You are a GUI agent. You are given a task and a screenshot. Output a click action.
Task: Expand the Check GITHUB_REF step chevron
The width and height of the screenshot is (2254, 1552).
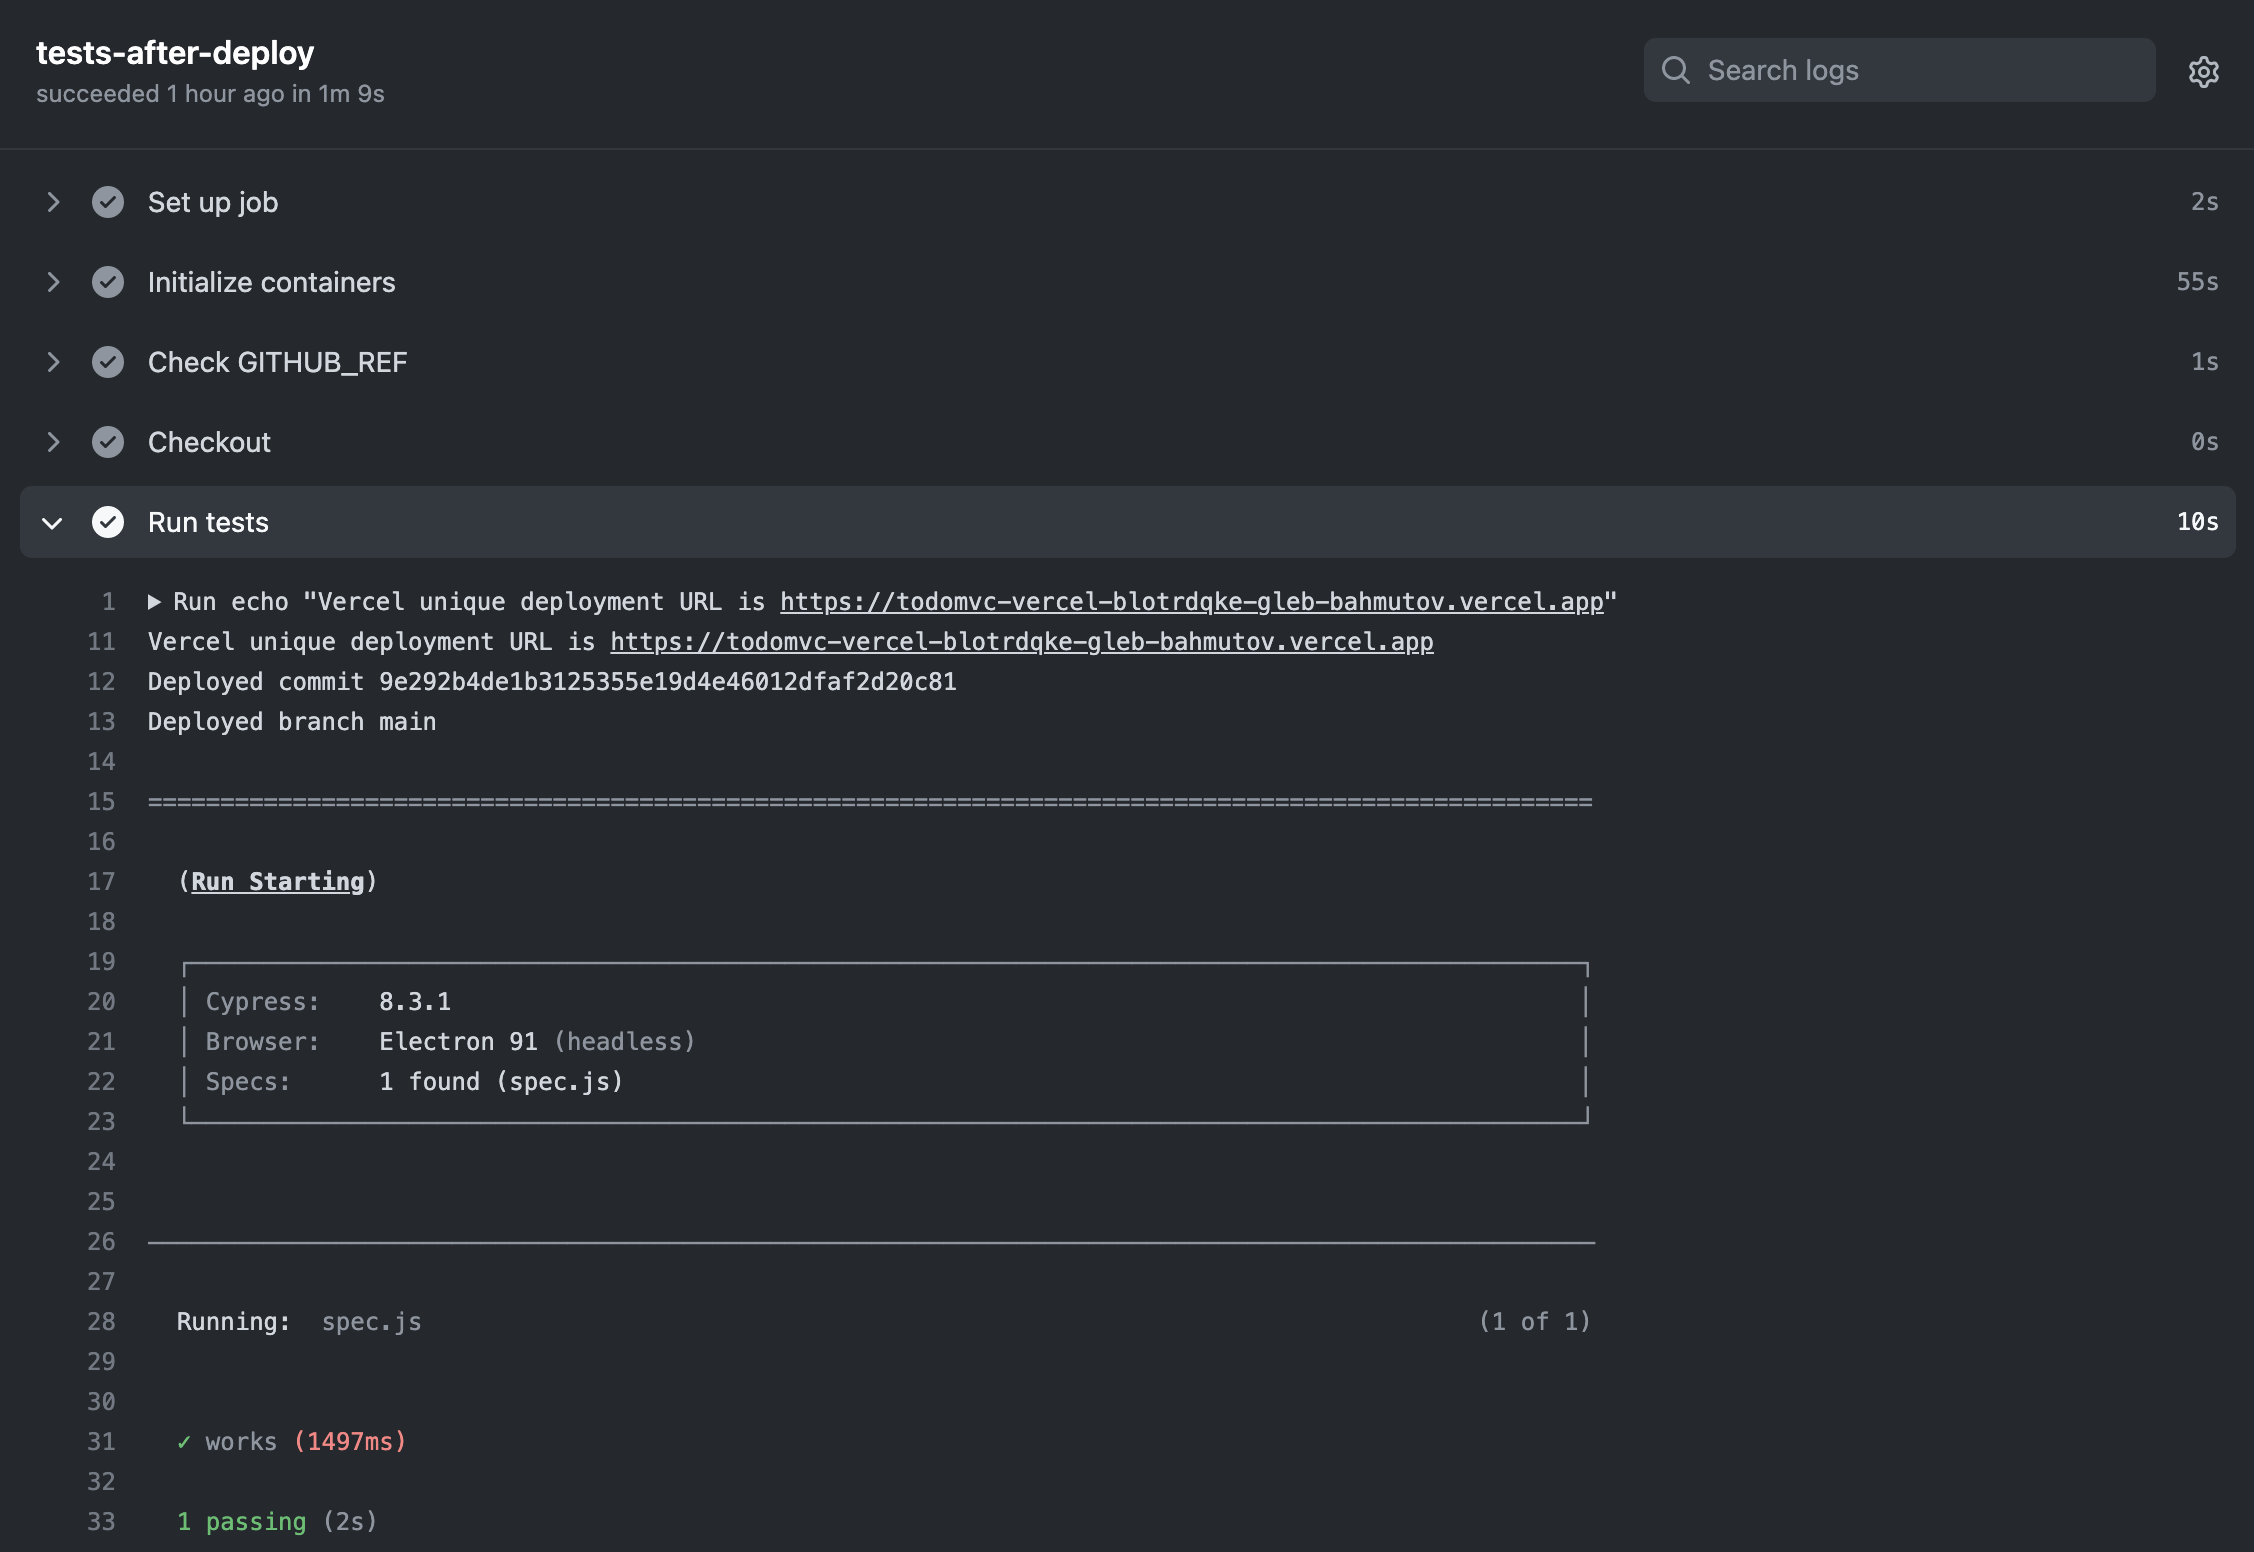tap(53, 362)
